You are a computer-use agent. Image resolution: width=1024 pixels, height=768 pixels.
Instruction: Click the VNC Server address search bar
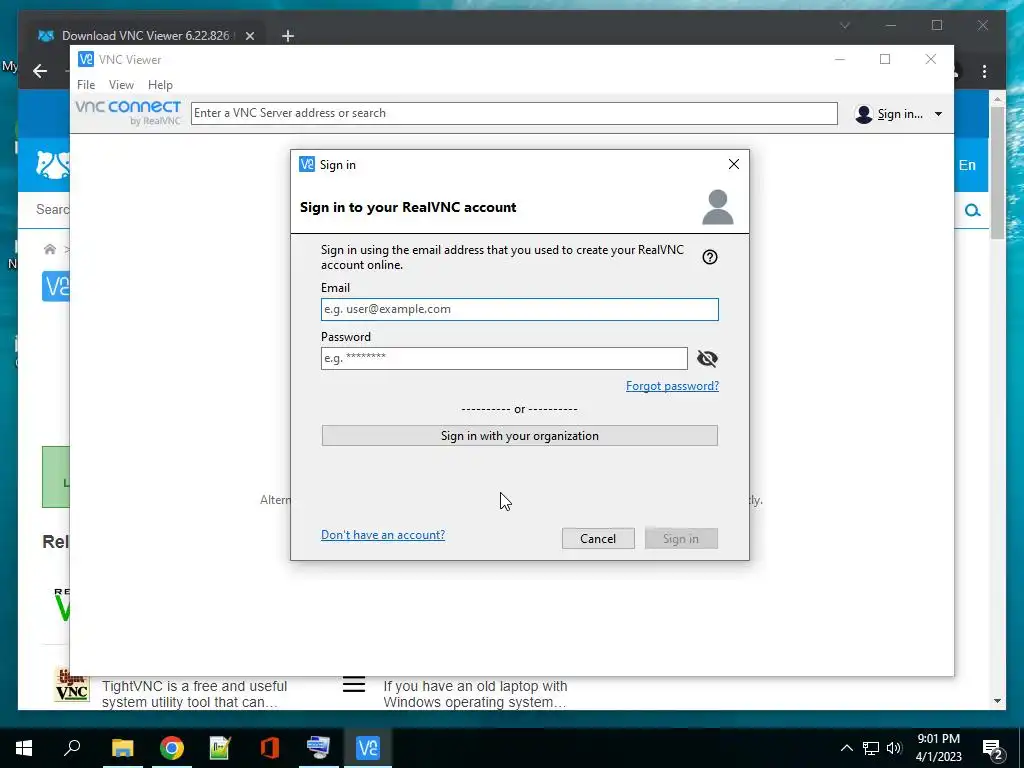coord(513,113)
